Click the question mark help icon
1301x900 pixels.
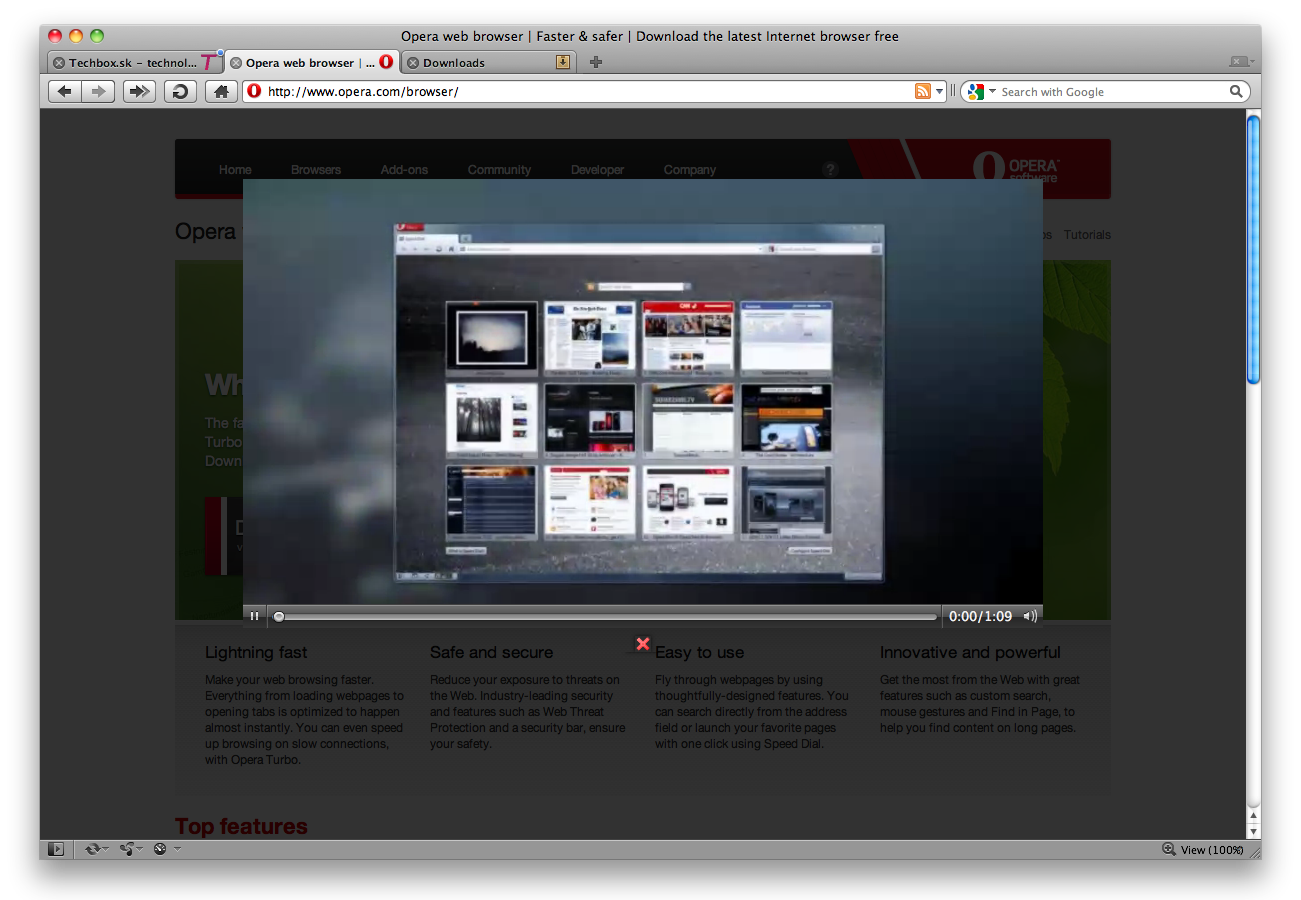coord(830,170)
